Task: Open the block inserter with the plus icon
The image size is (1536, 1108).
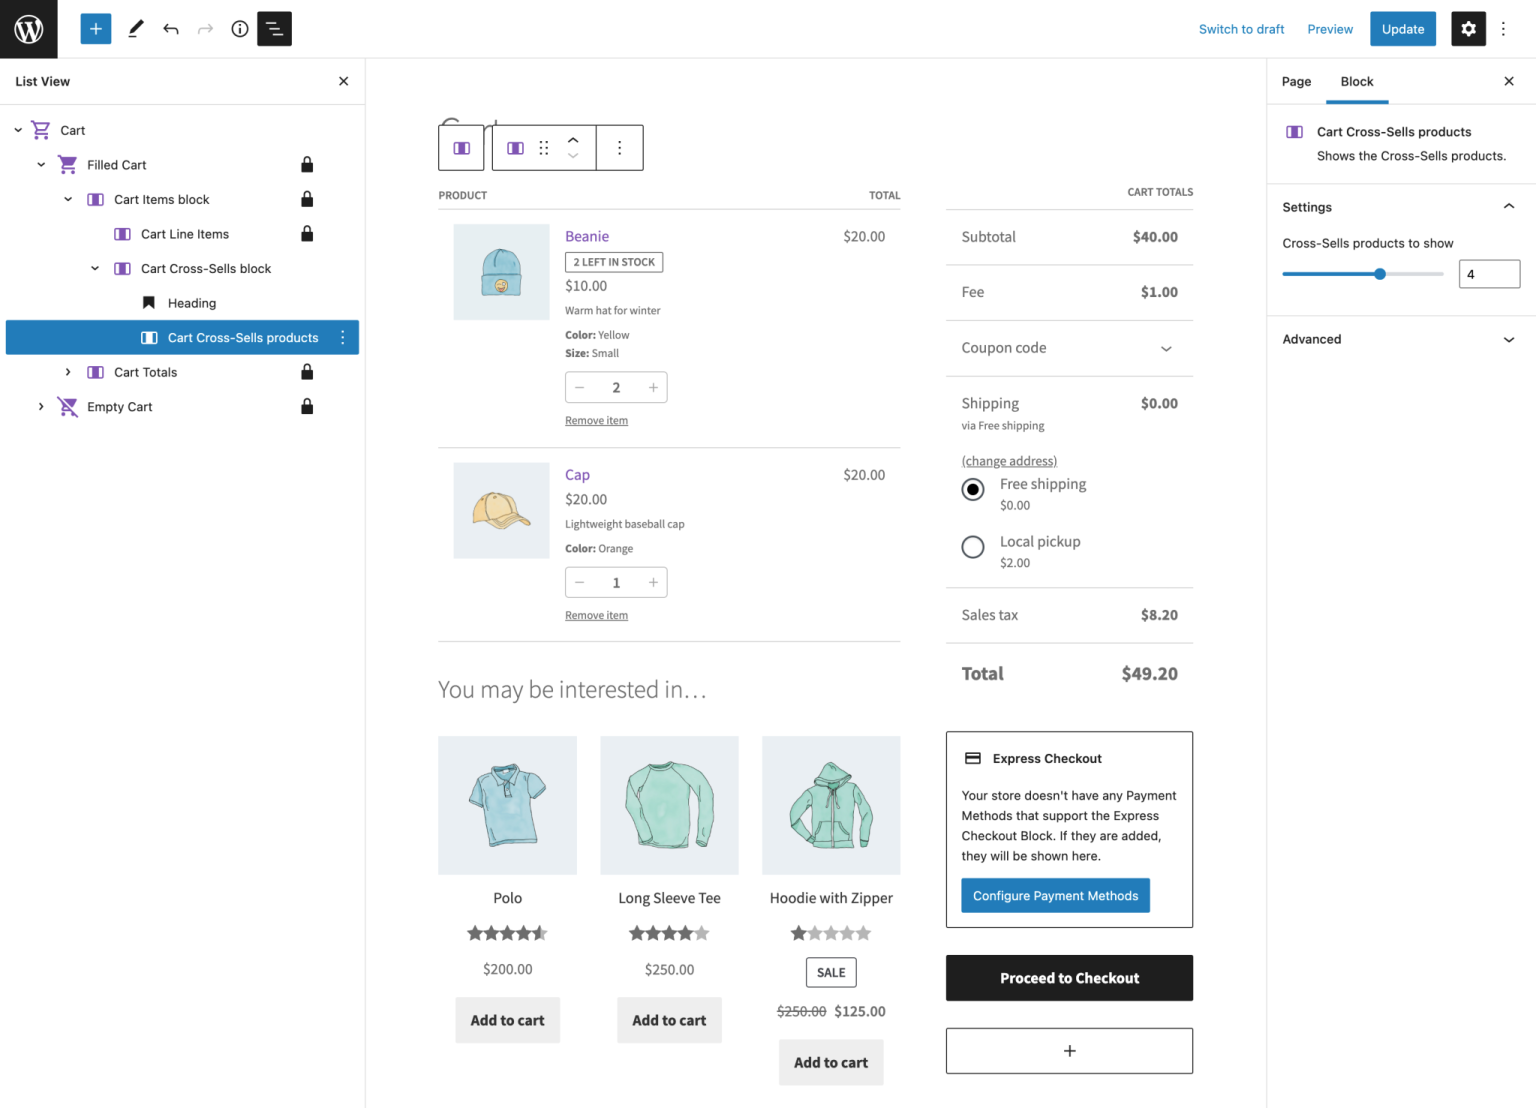Action: [95, 28]
